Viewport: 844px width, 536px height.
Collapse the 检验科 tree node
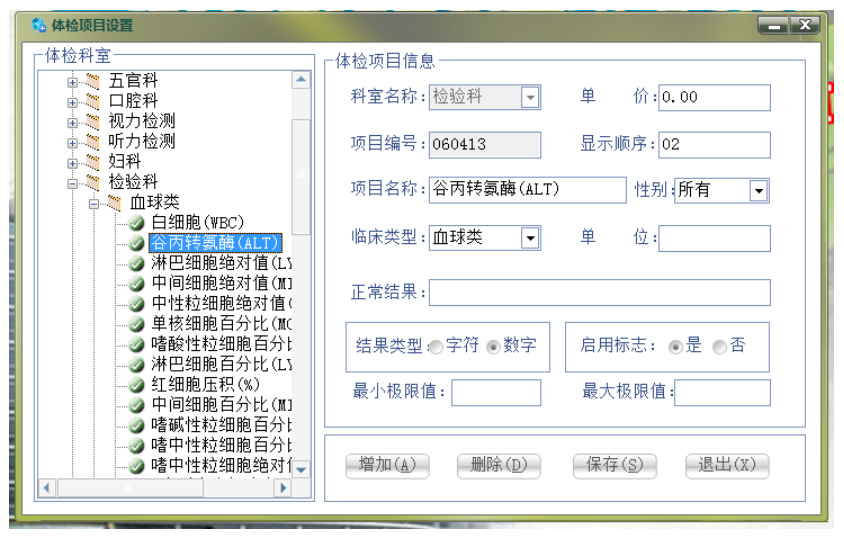pos(72,184)
